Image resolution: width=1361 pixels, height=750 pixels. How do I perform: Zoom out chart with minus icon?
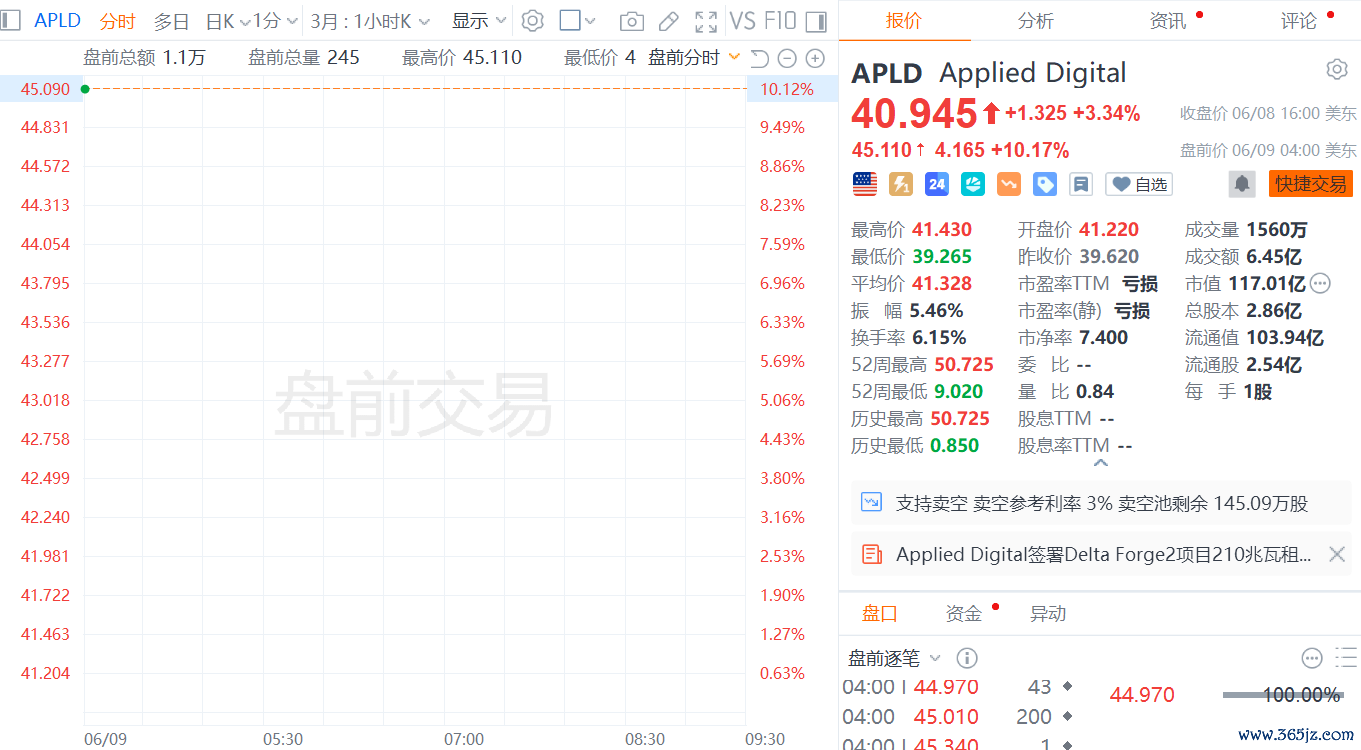click(x=787, y=58)
